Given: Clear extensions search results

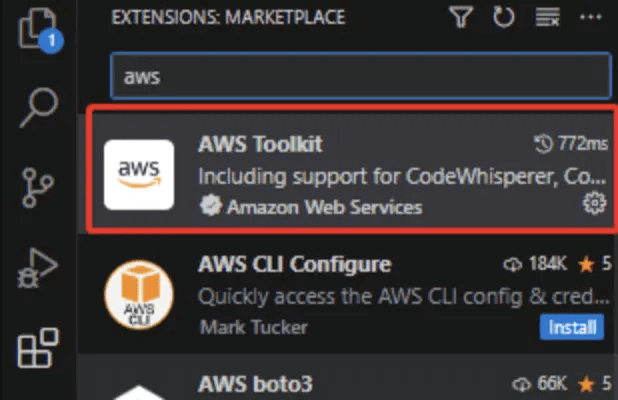Looking at the screenshot, I should (x=547, y=17).
